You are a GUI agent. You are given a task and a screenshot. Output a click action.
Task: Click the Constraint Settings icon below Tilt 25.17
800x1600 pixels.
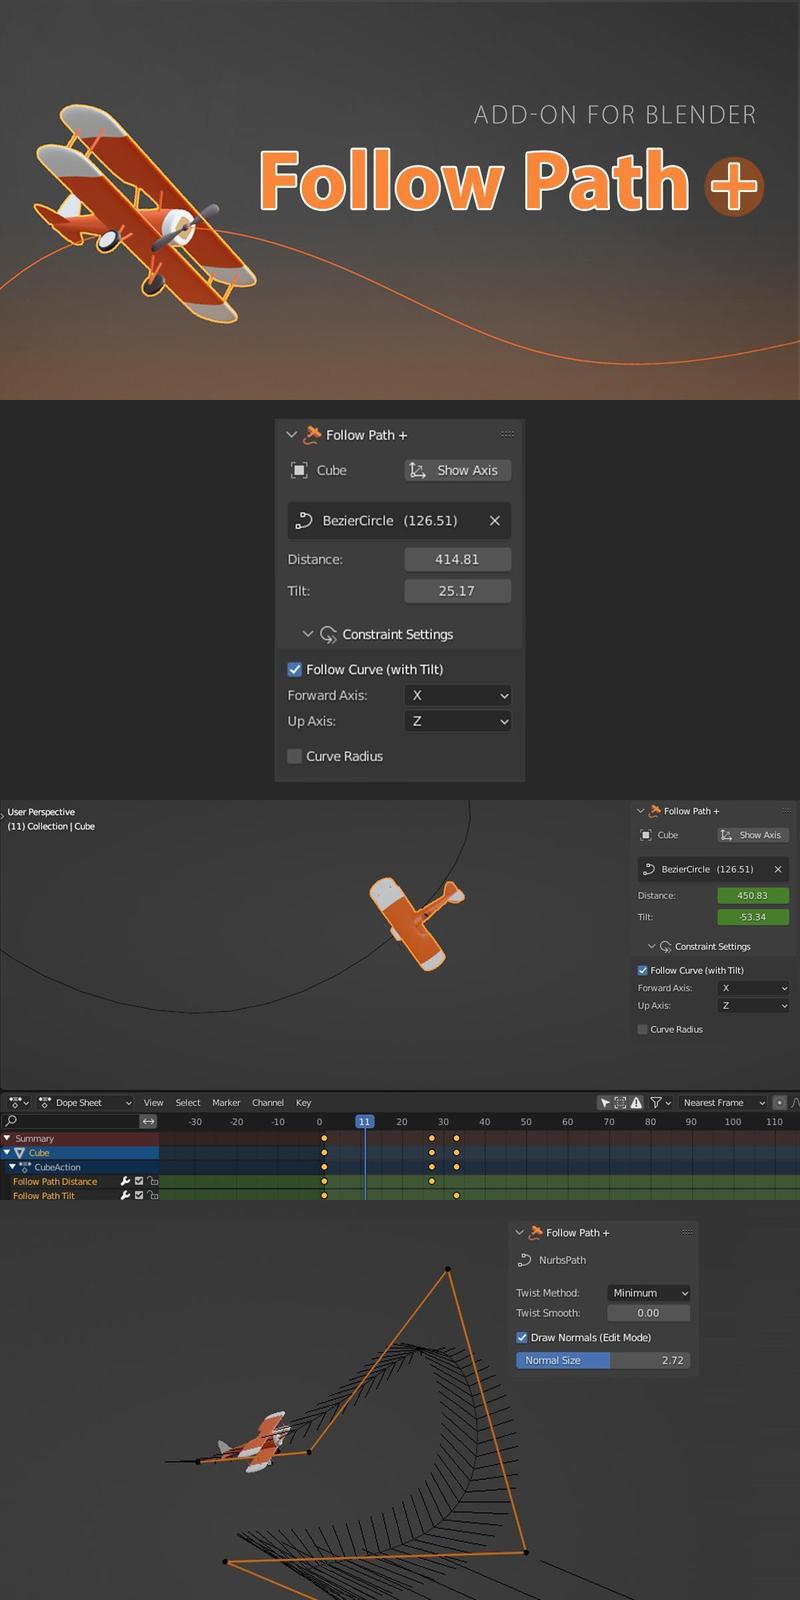(328, 634)
